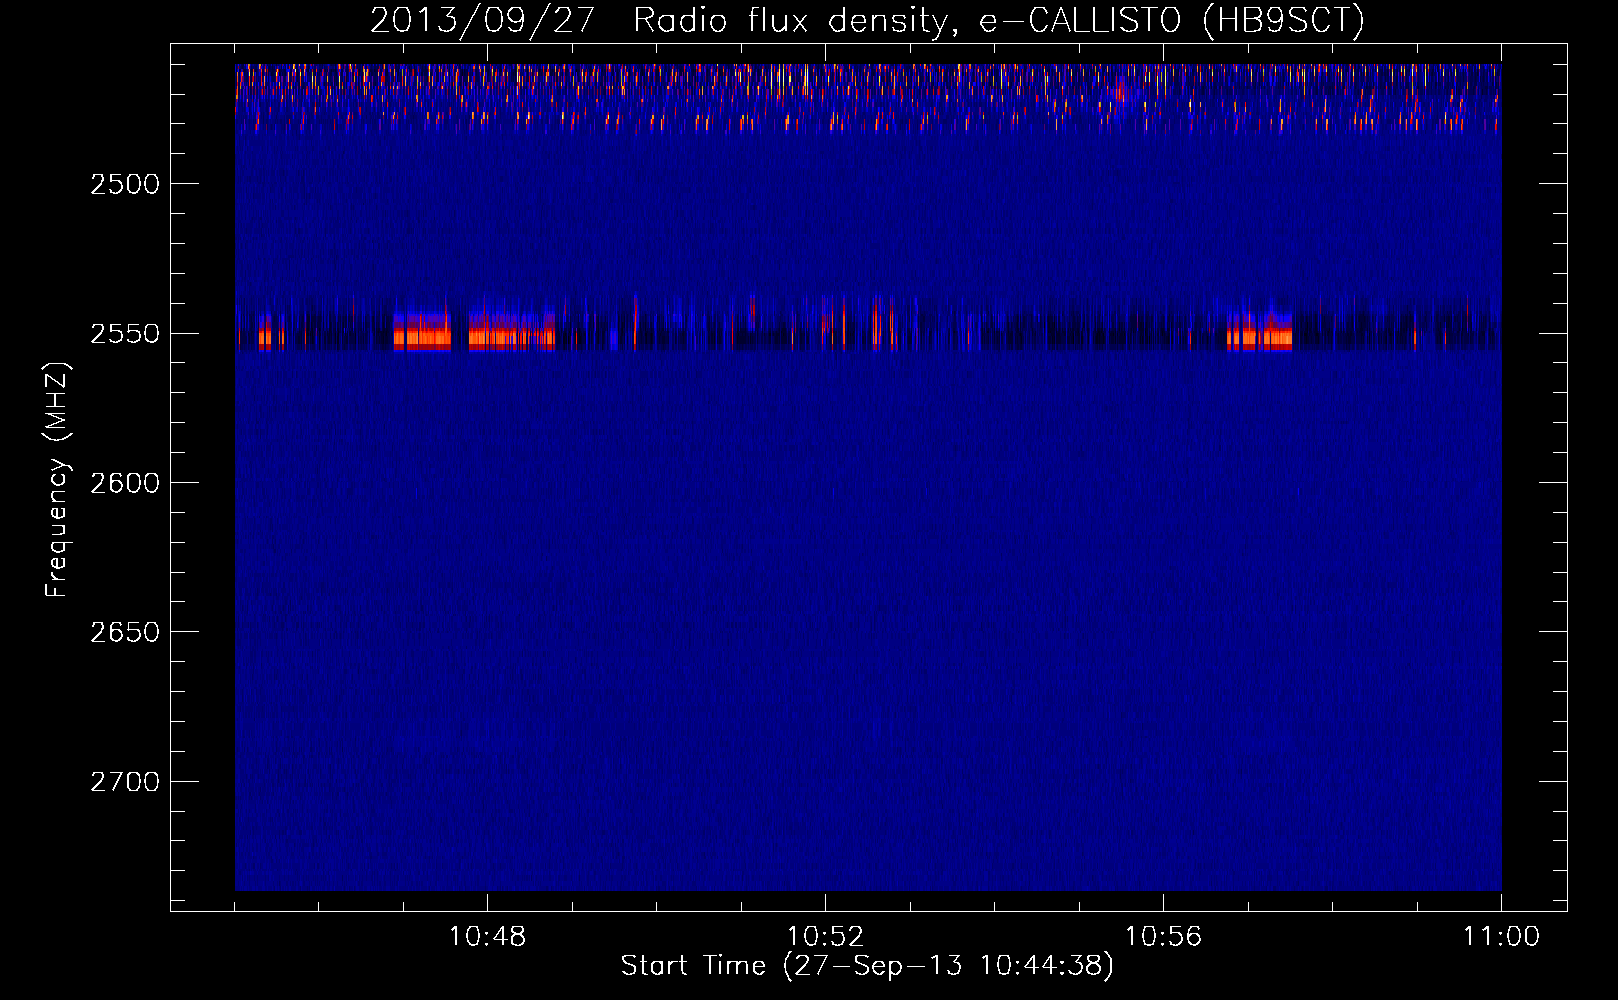The height and width of the screenshot is (1000, 1618).
Task: Click the 2550 frequency tick label
Action: 125,334
